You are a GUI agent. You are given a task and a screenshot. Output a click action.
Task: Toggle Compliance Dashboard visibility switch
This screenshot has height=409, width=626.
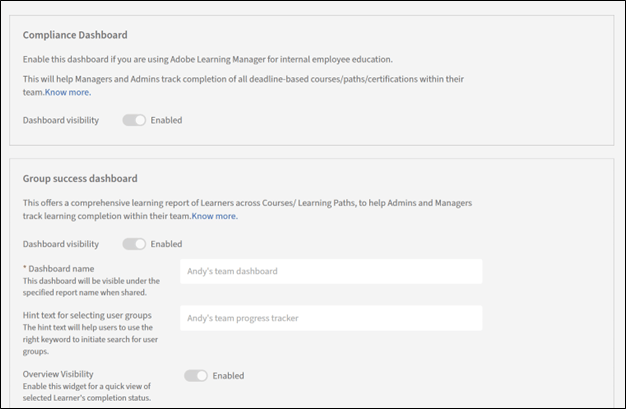tap(134, 120)
